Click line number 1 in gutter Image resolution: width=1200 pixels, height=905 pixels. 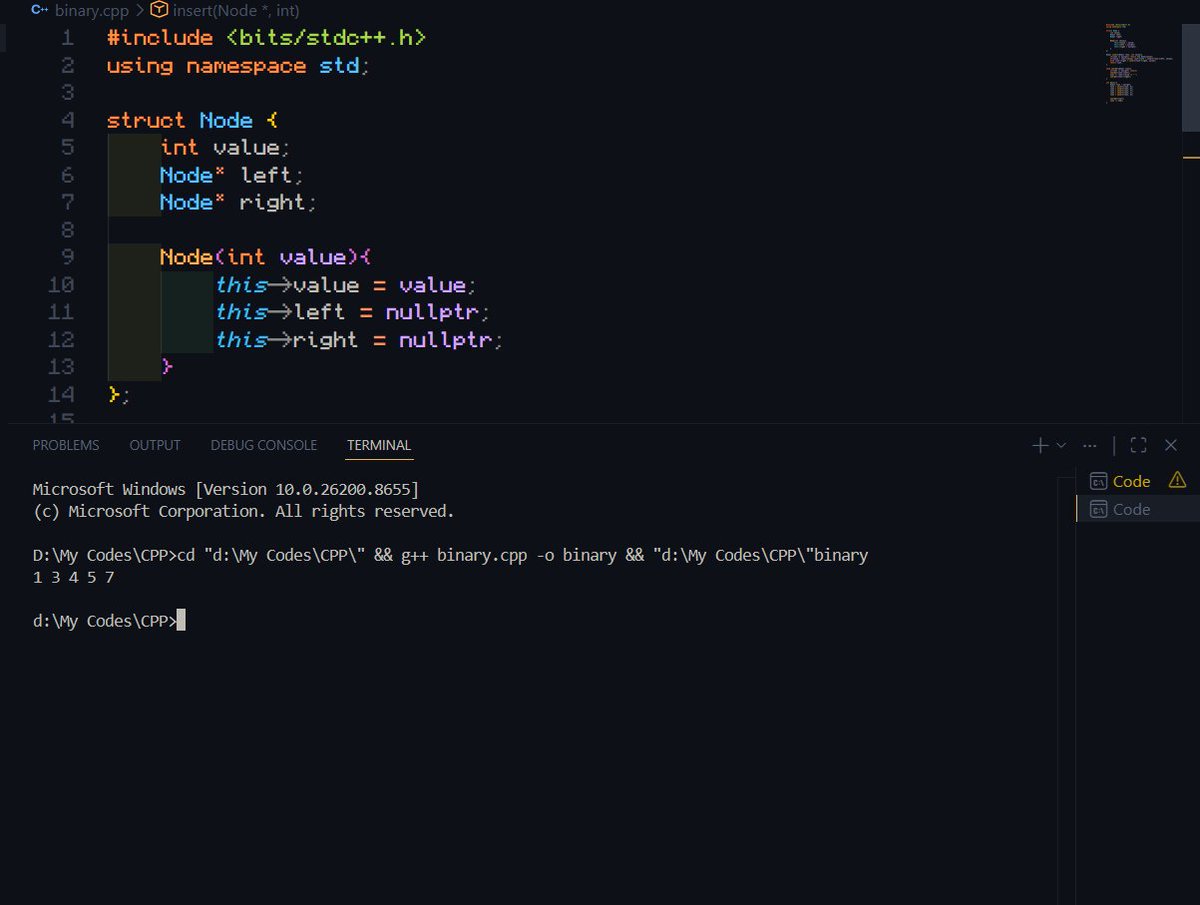67,38
